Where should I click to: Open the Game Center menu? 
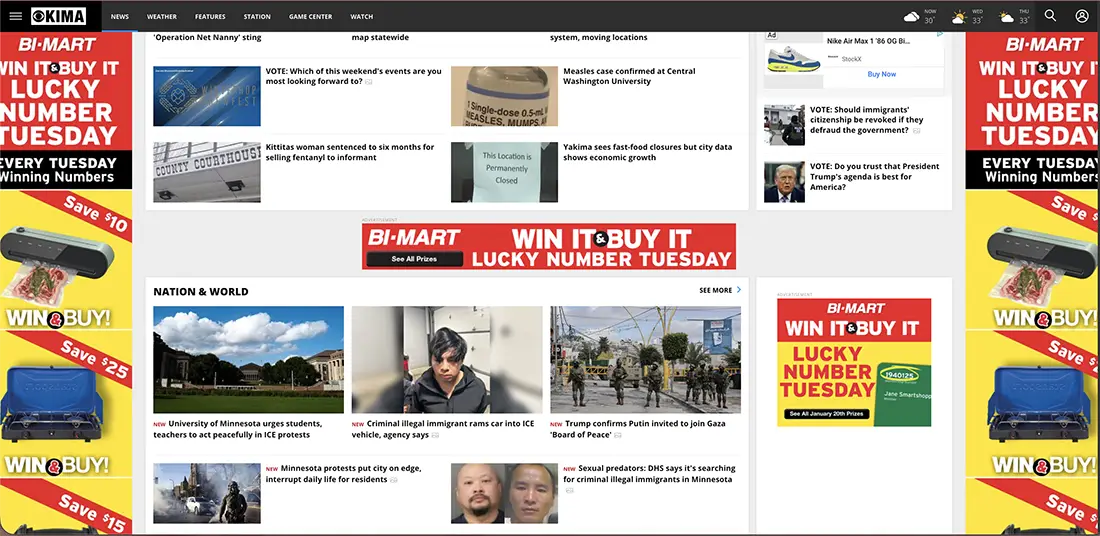pos(310,16)
